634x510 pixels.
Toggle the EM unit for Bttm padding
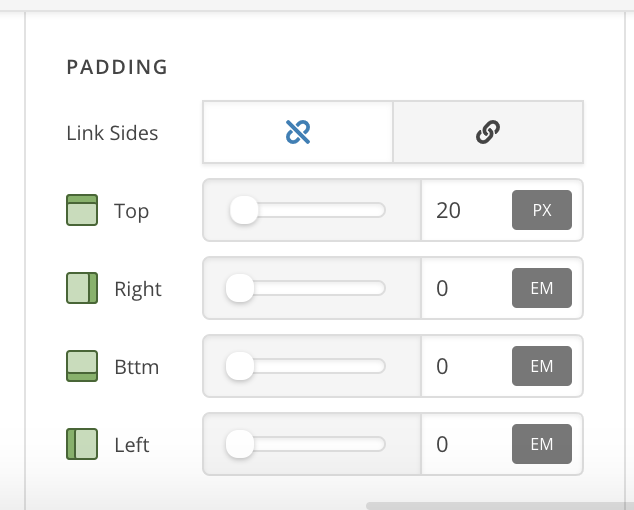[x=541, y=367]
